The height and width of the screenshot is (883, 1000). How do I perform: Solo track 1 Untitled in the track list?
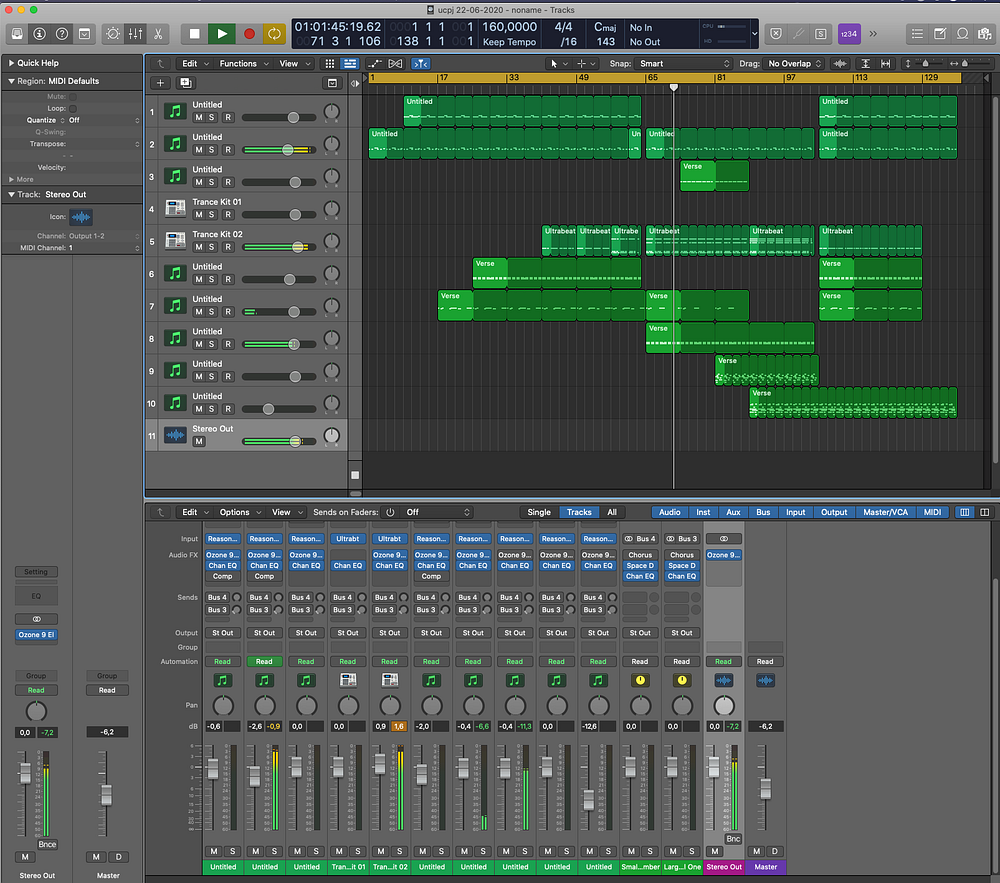212,117
